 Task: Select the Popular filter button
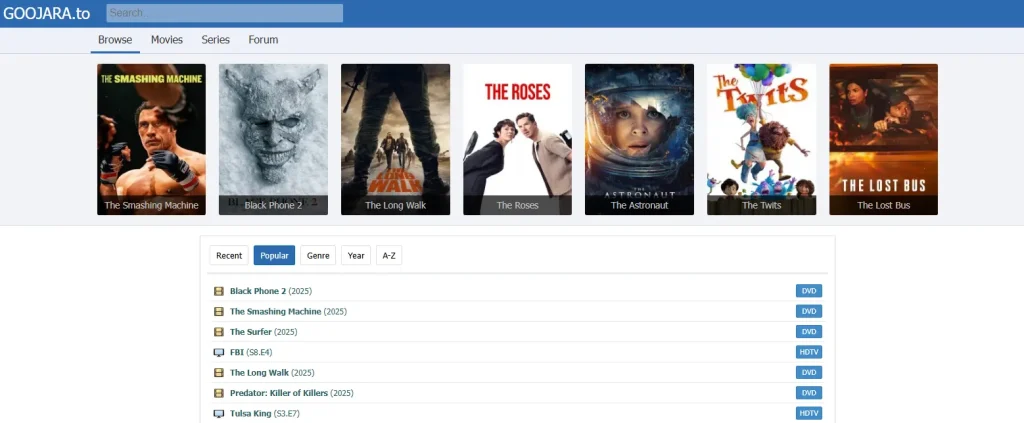tap(274, 255)
